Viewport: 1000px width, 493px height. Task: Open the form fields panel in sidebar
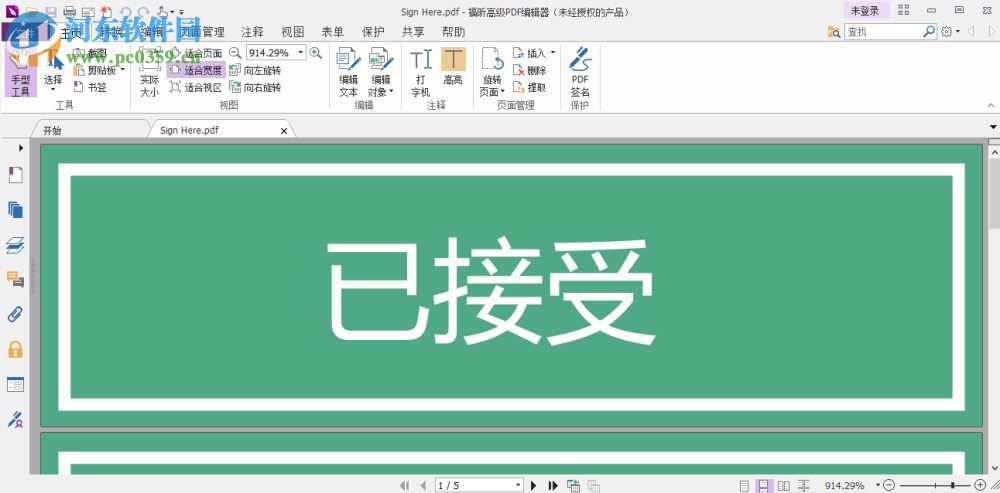tap(15, 384)
